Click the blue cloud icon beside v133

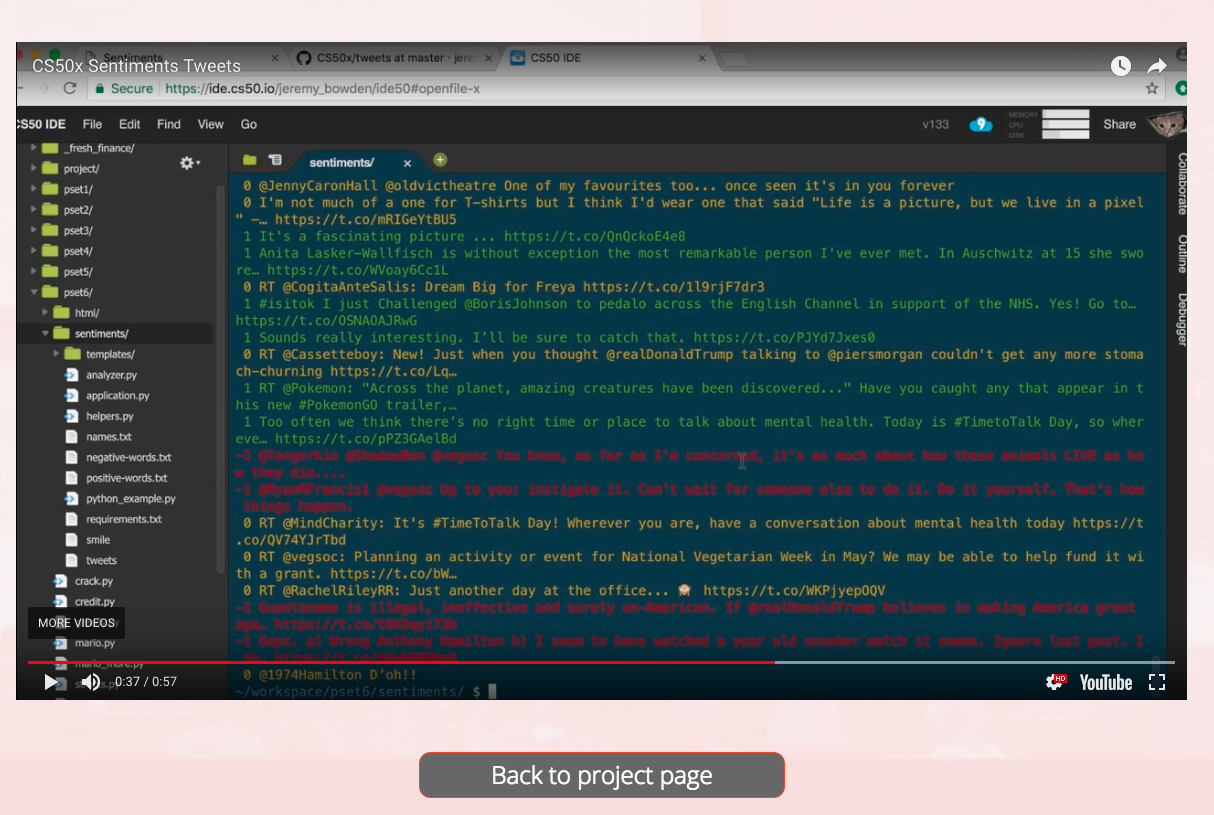click(981, 124)
